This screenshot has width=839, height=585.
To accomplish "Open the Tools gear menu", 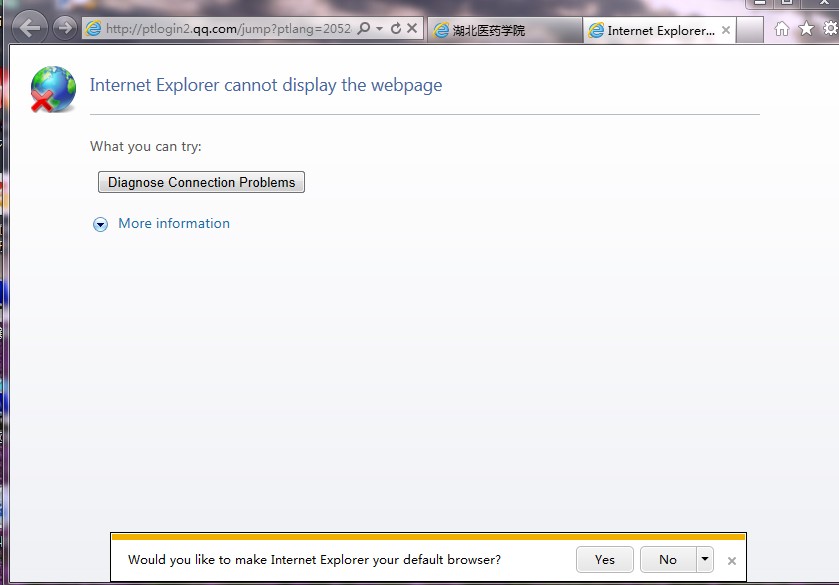I will (831, 28).
